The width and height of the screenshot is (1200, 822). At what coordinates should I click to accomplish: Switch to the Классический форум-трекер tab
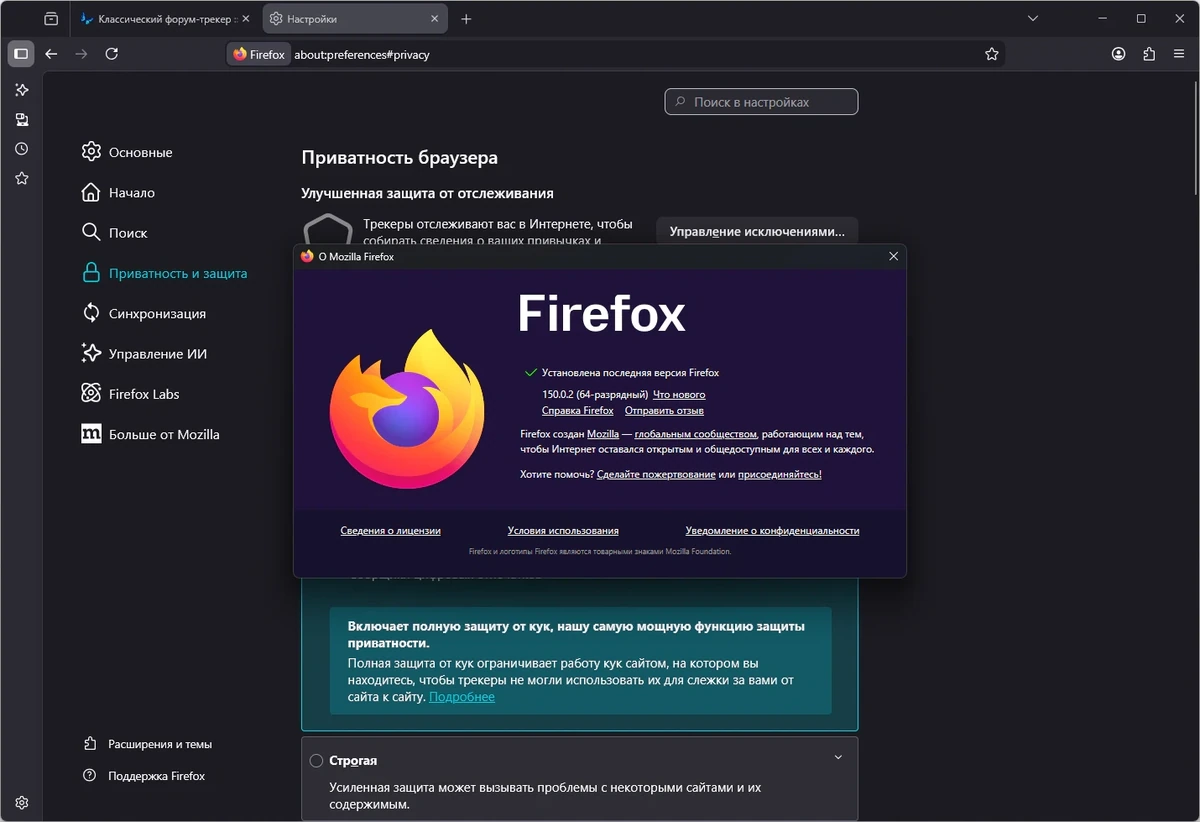166,19
